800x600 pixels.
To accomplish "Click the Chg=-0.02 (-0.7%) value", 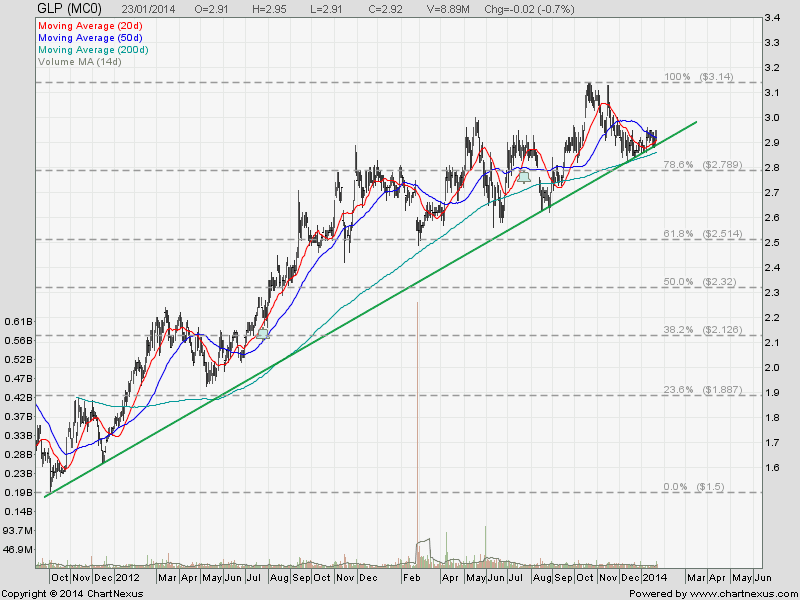I will point(529,9).
